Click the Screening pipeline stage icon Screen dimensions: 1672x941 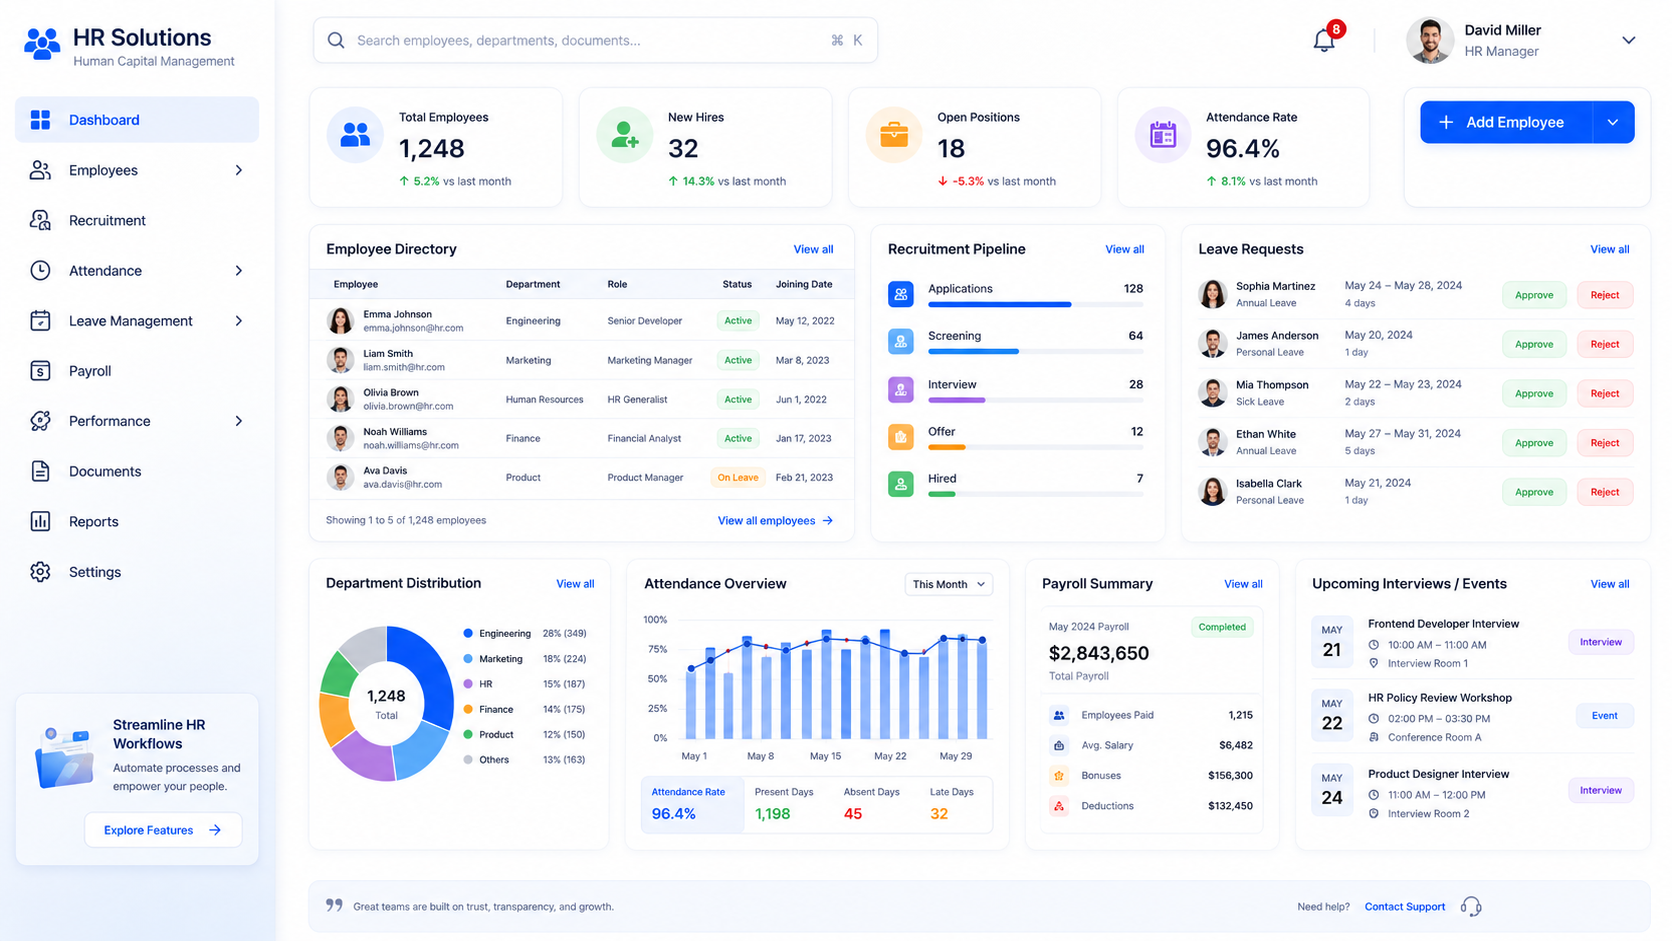(x=900, y=341)
